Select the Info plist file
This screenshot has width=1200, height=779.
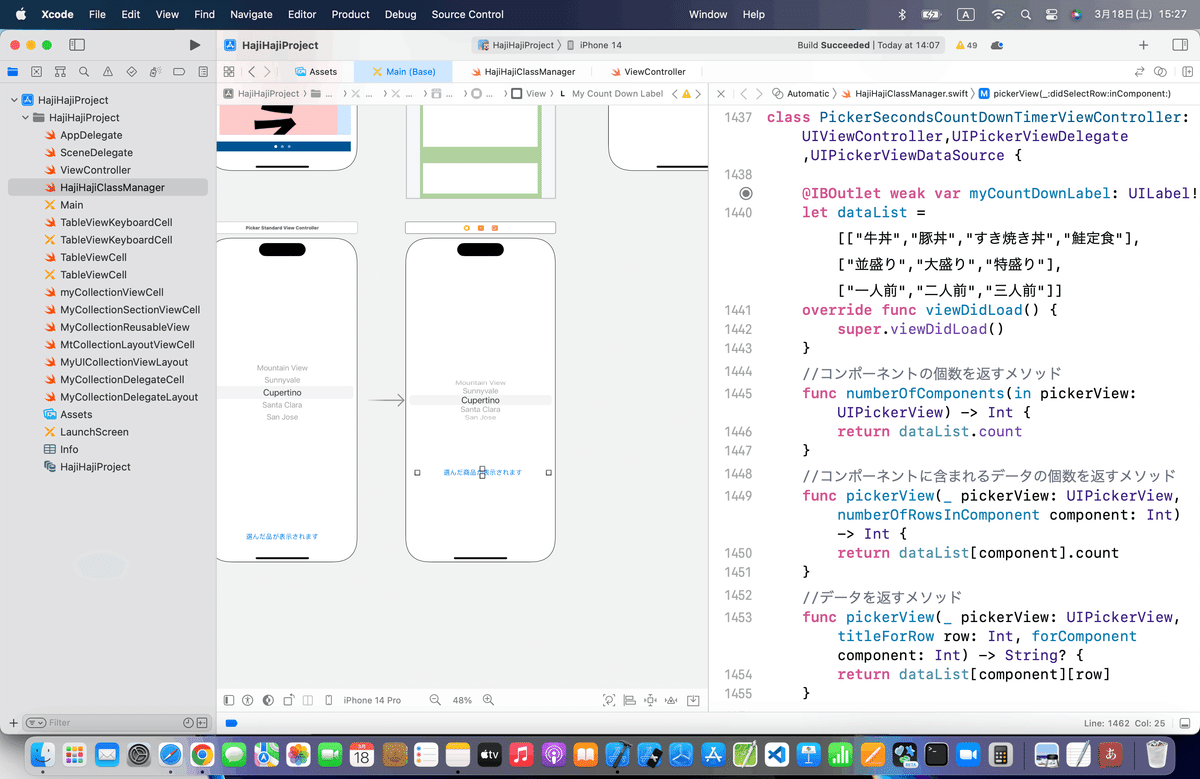[x=69, y=450]
